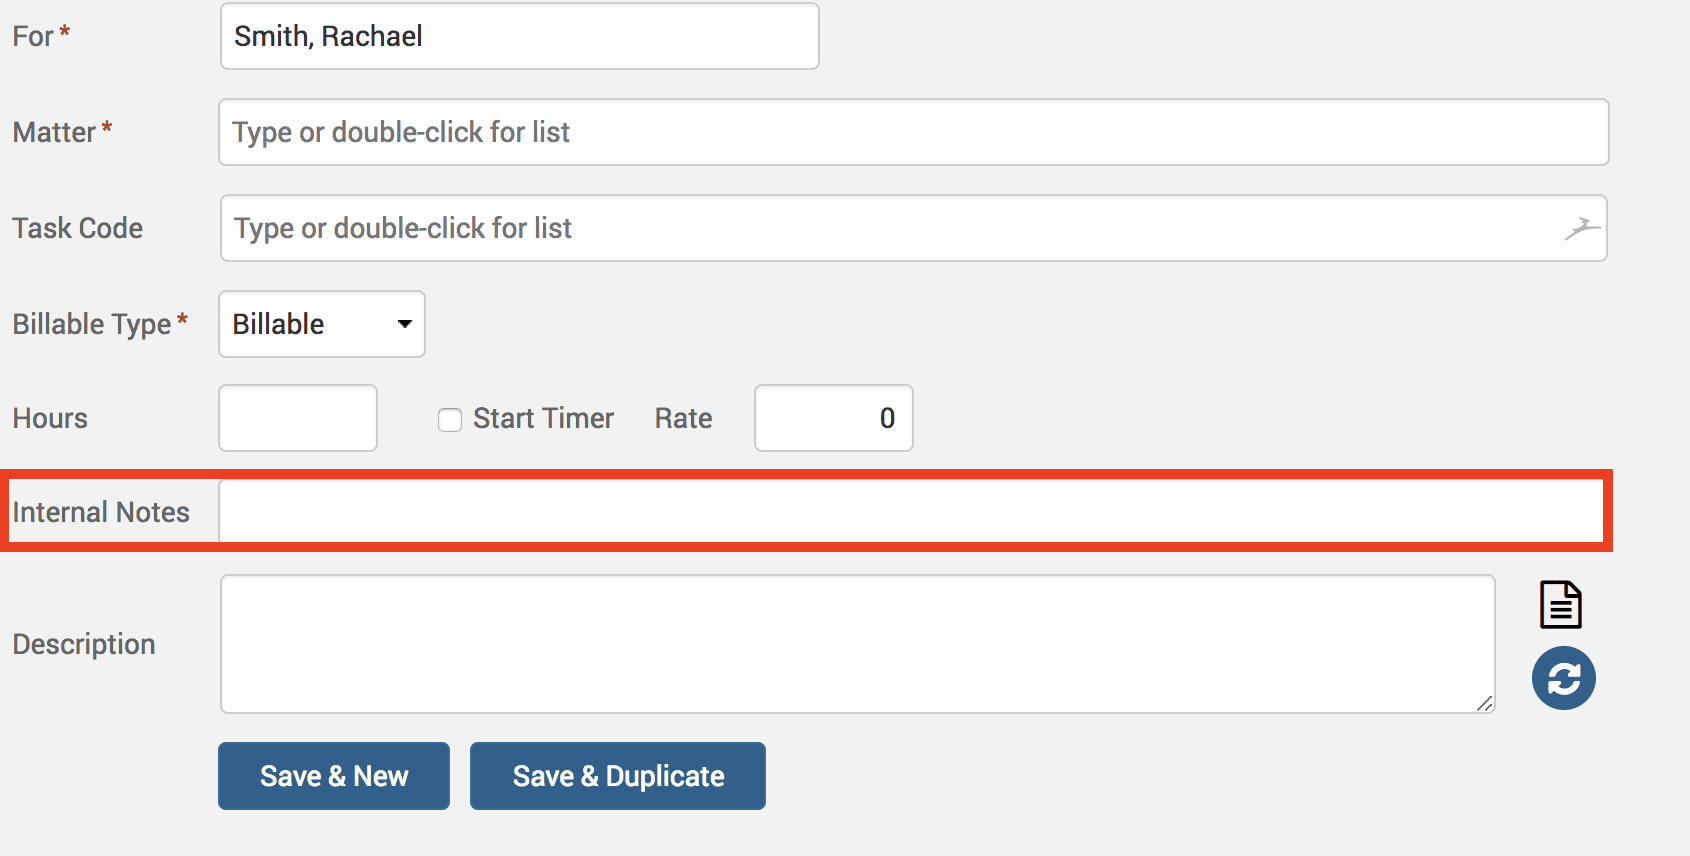Focus the Matter input field
The height and width of the screenshot is (856, 1690).
(913, 132)
